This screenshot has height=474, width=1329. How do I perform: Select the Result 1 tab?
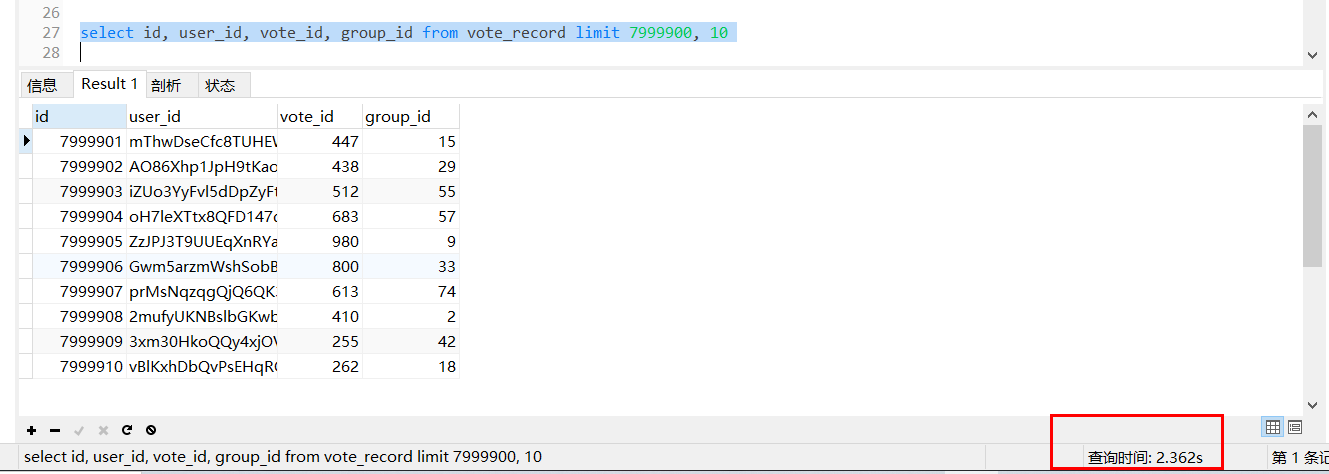pos(109,84)
